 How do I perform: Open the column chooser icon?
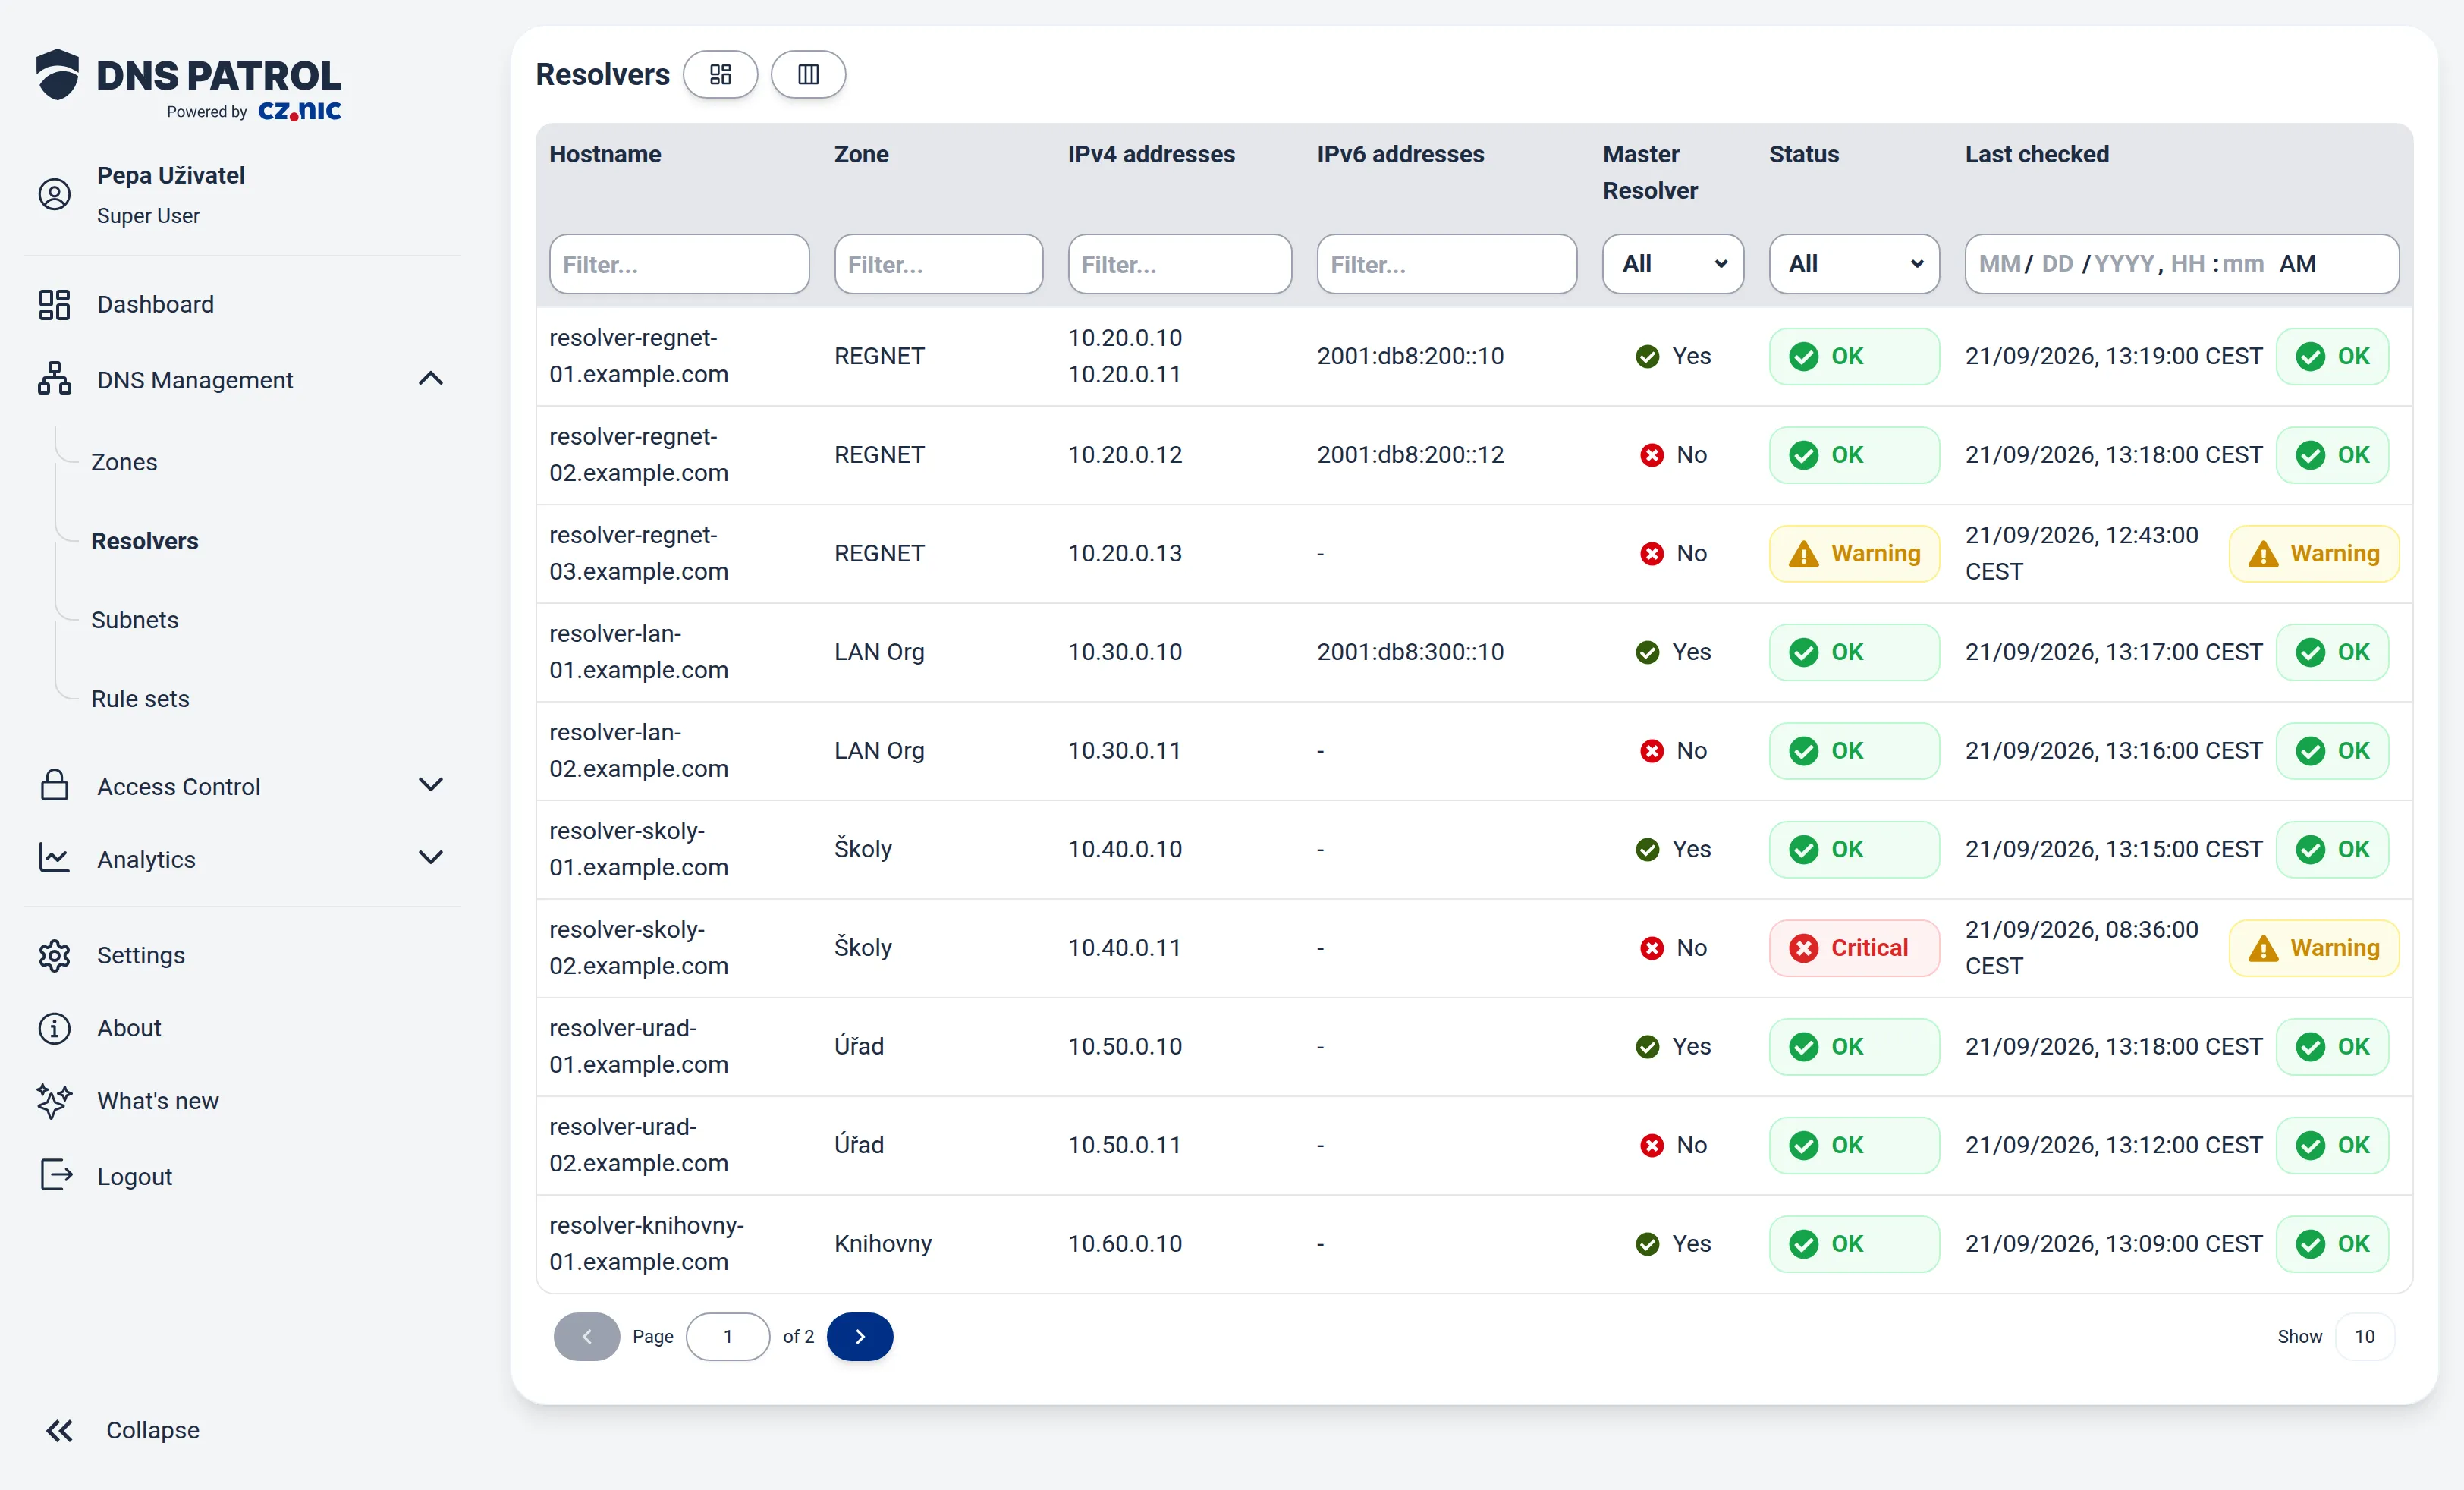(808, 74)
